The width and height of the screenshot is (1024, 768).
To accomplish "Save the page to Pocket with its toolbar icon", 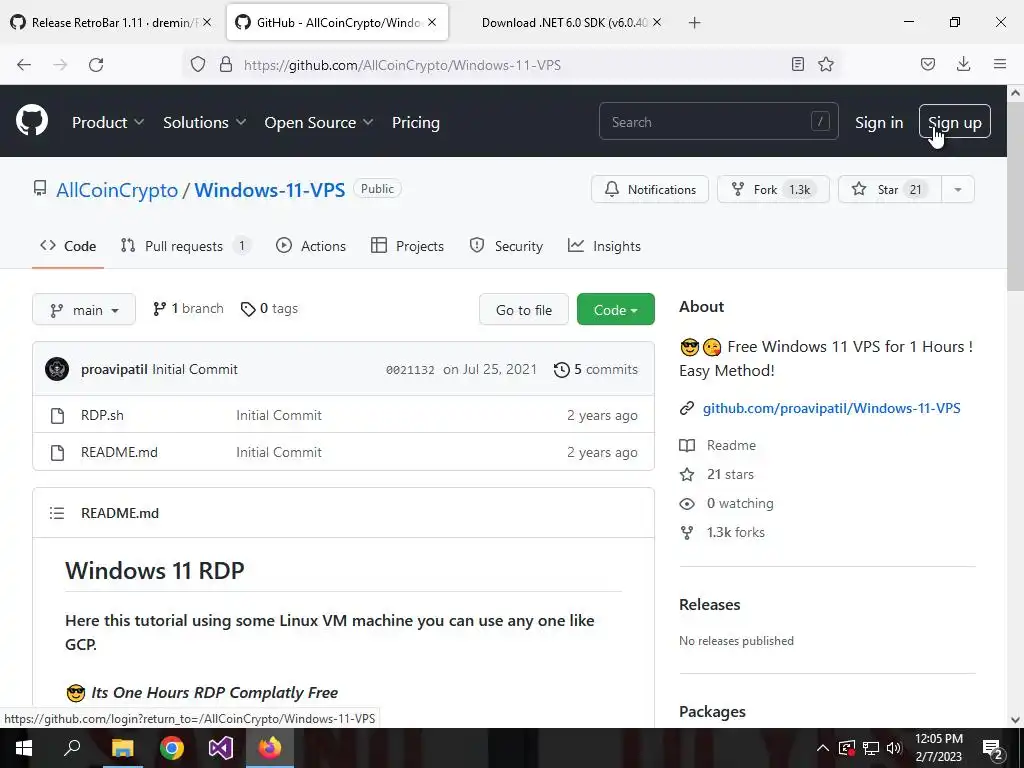I will point(928,64).
